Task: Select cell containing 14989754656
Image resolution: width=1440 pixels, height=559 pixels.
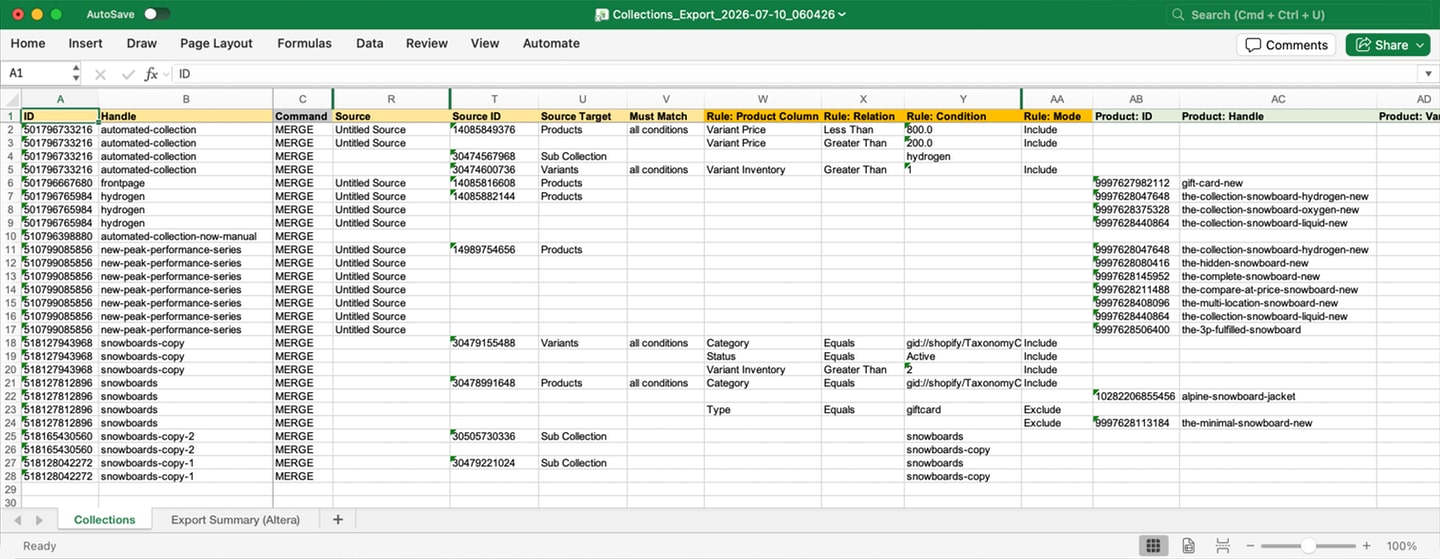Action: [494, 250]
